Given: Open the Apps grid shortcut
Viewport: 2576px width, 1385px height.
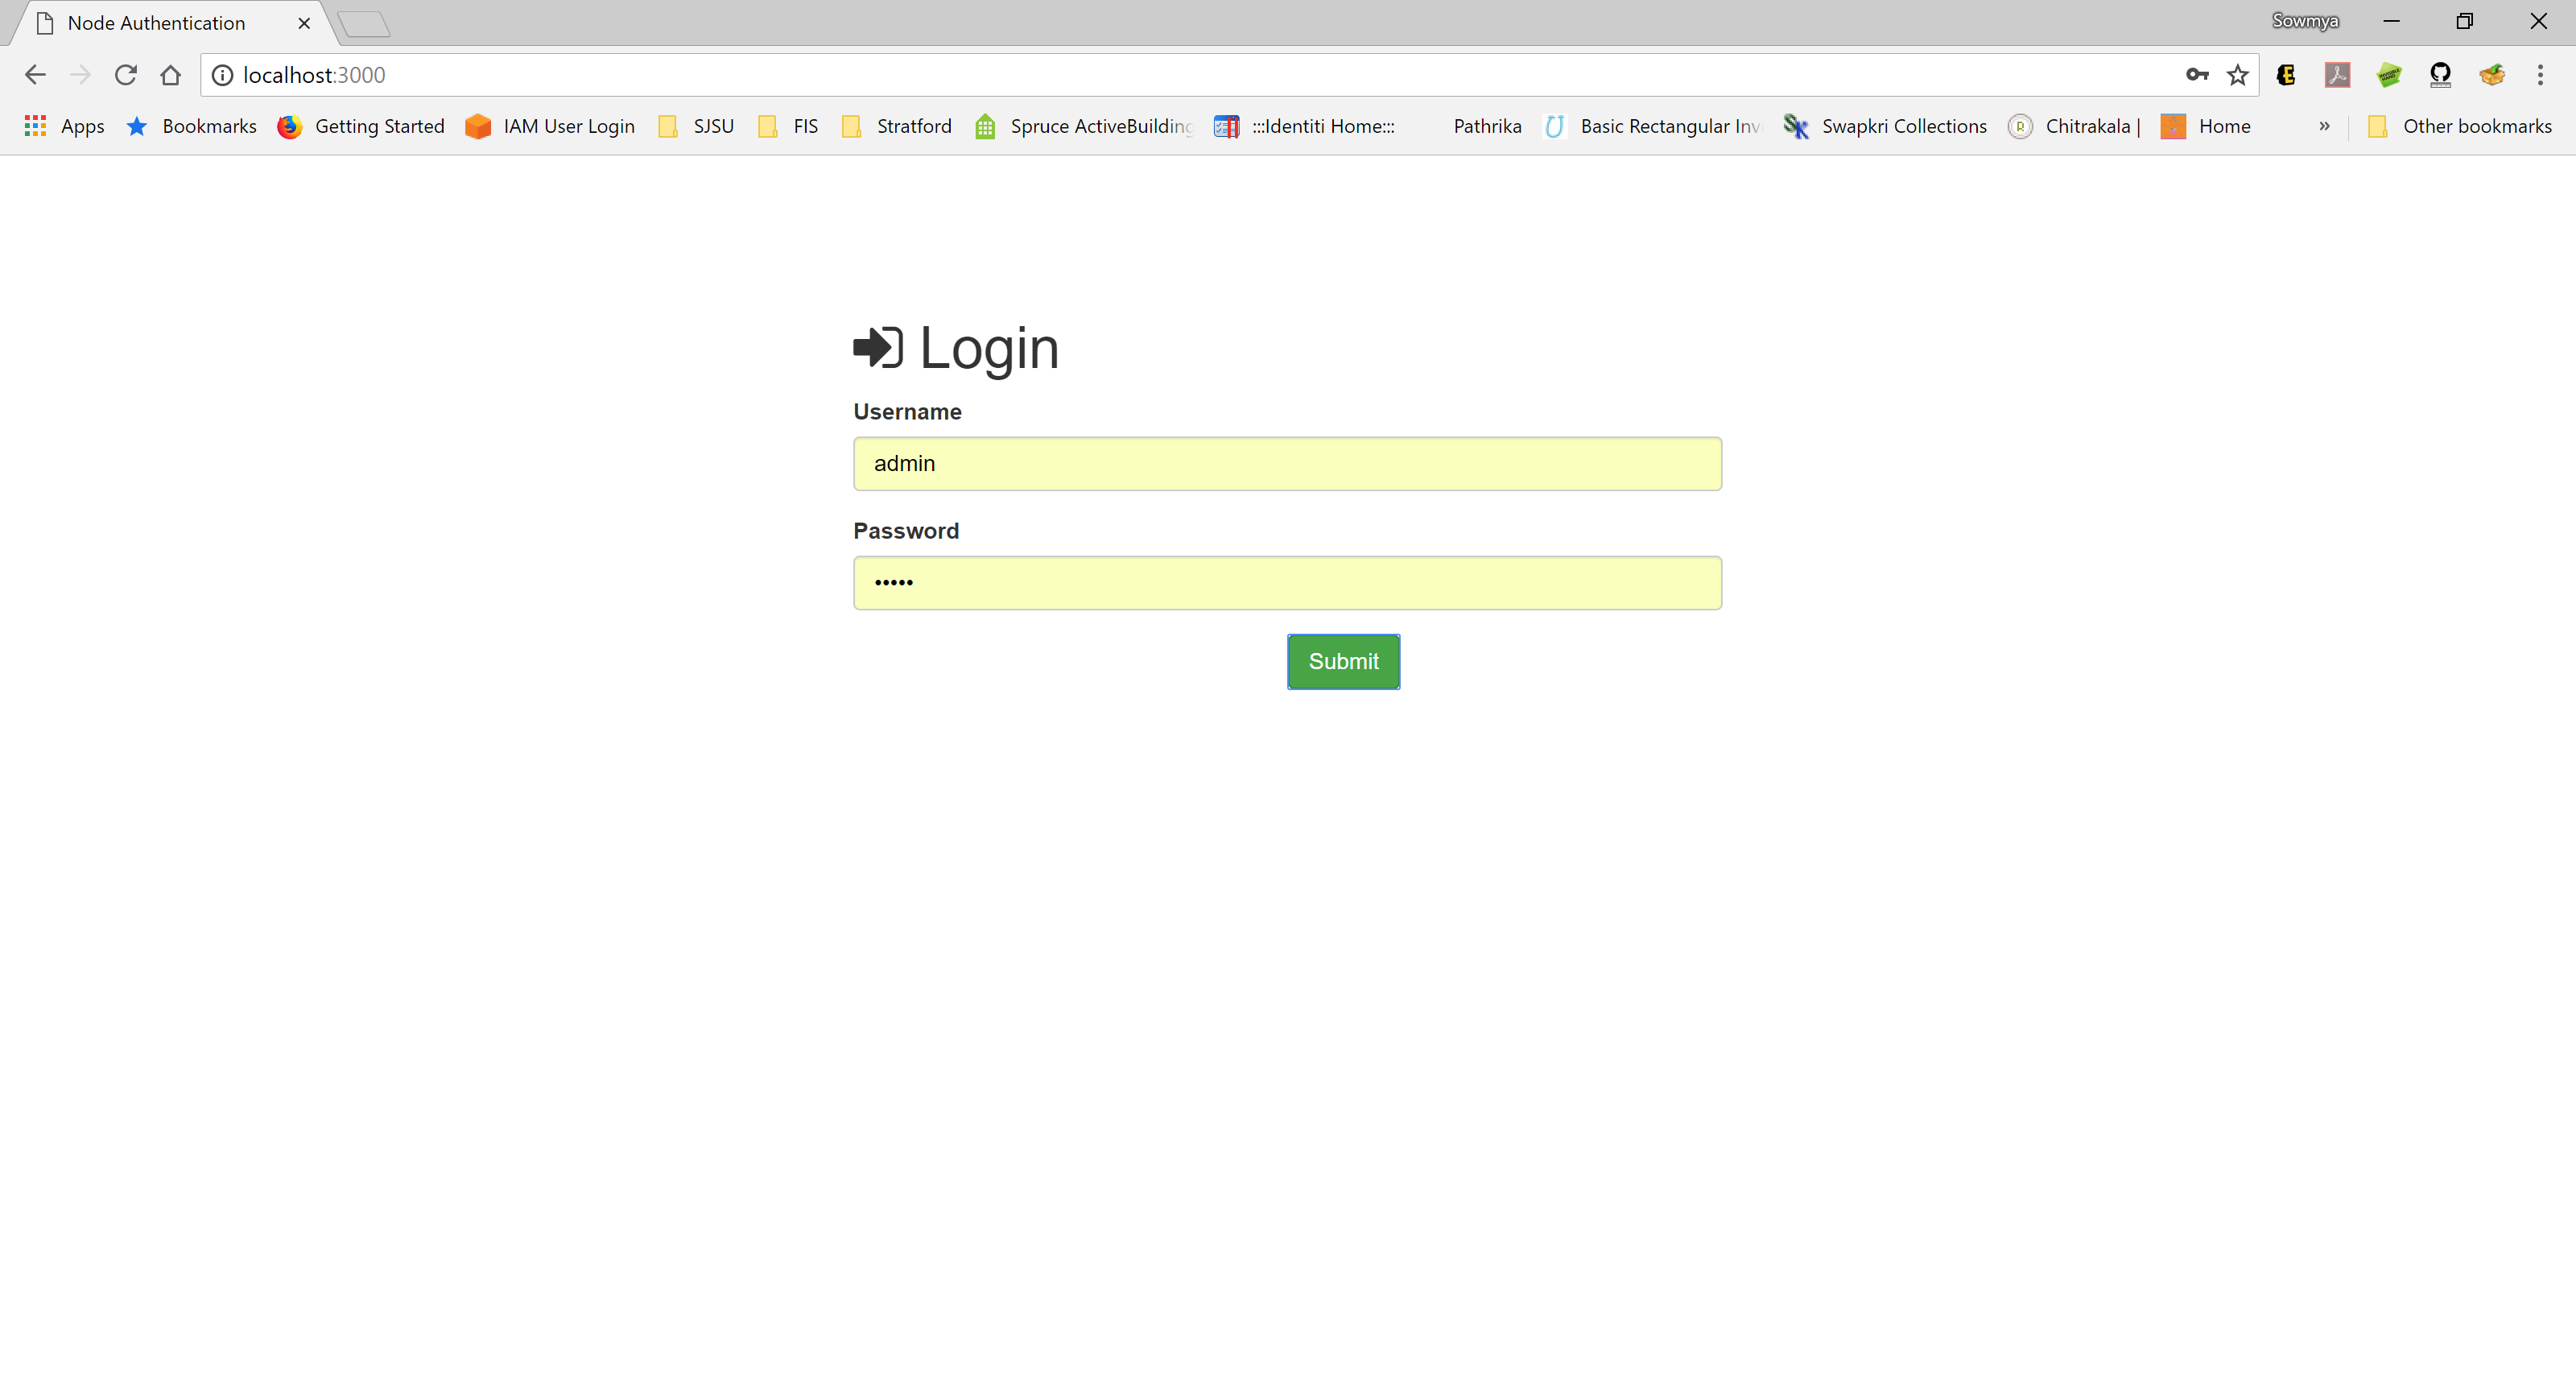Looking at the screenshot, I should [64, 126].
